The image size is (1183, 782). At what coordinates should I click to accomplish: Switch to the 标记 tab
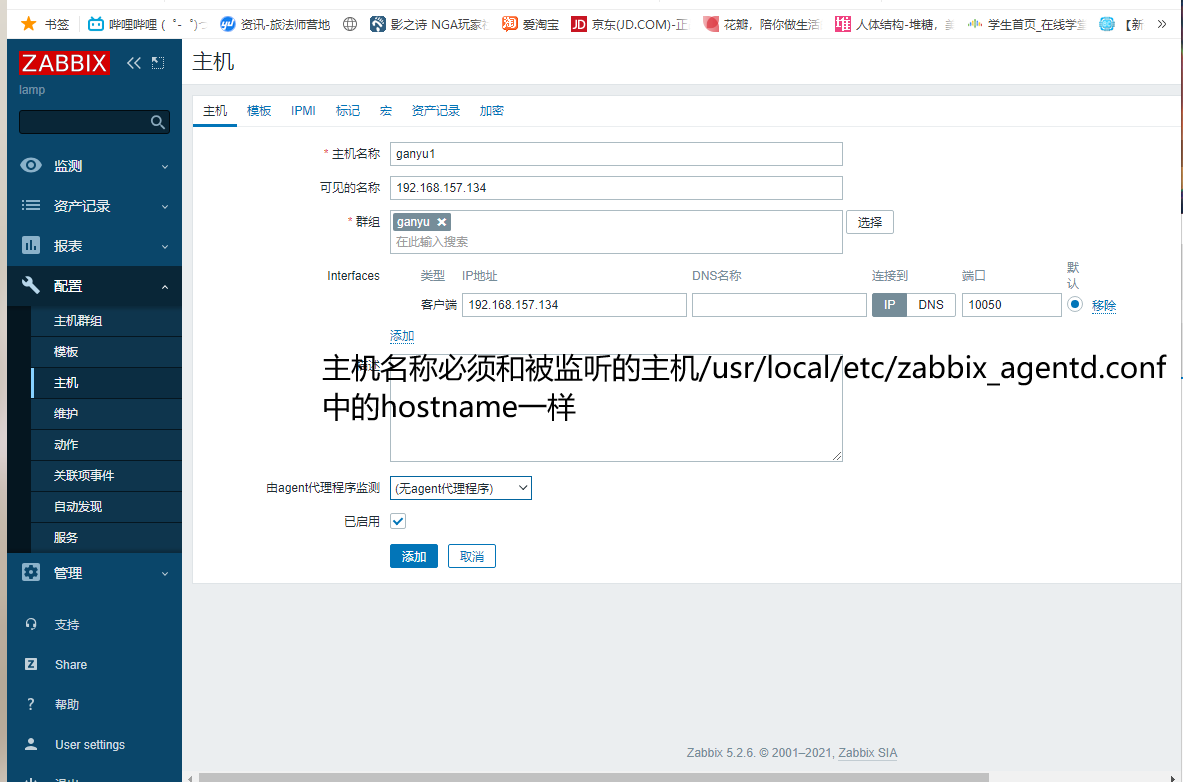coord(348,111)
